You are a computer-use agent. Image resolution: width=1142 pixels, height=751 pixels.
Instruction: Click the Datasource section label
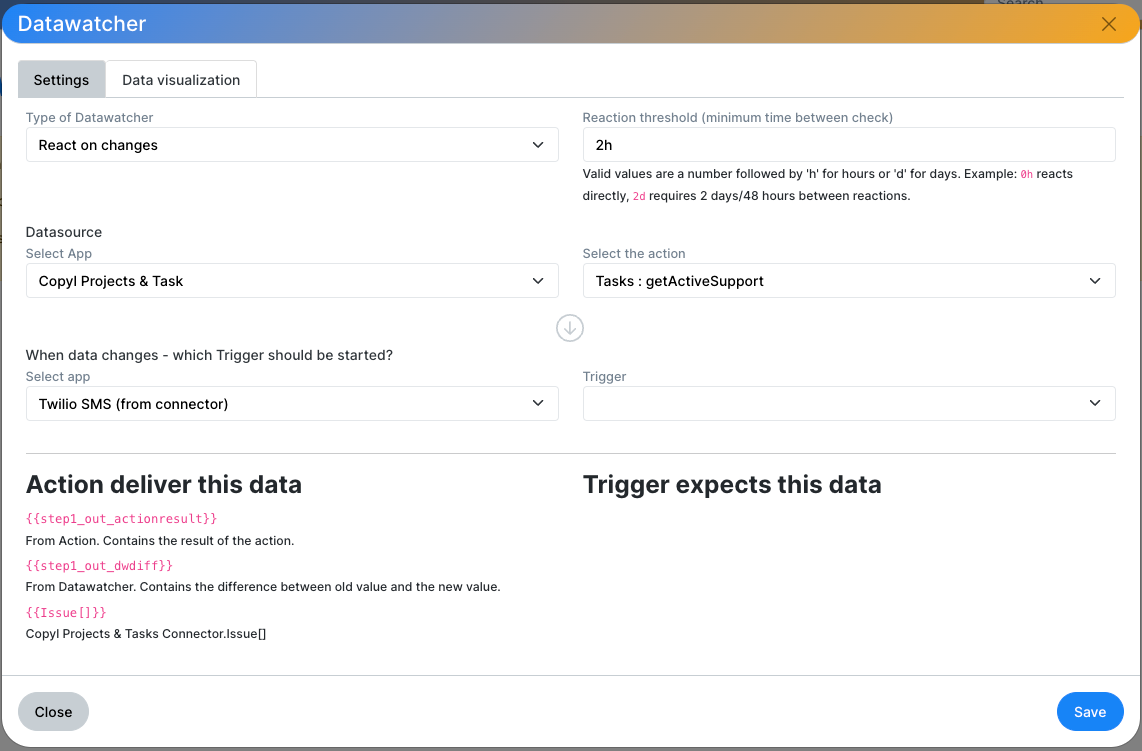click(64, 232)
